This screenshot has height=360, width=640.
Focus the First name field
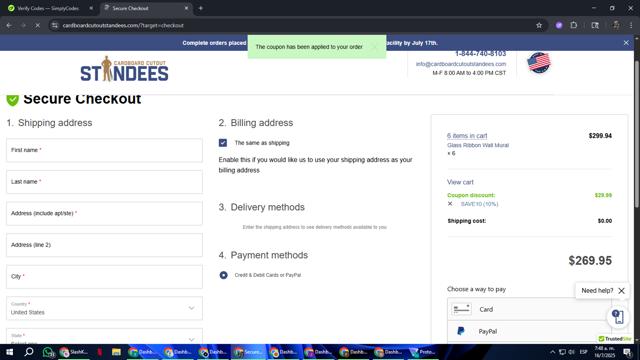[x=104, y=150]
